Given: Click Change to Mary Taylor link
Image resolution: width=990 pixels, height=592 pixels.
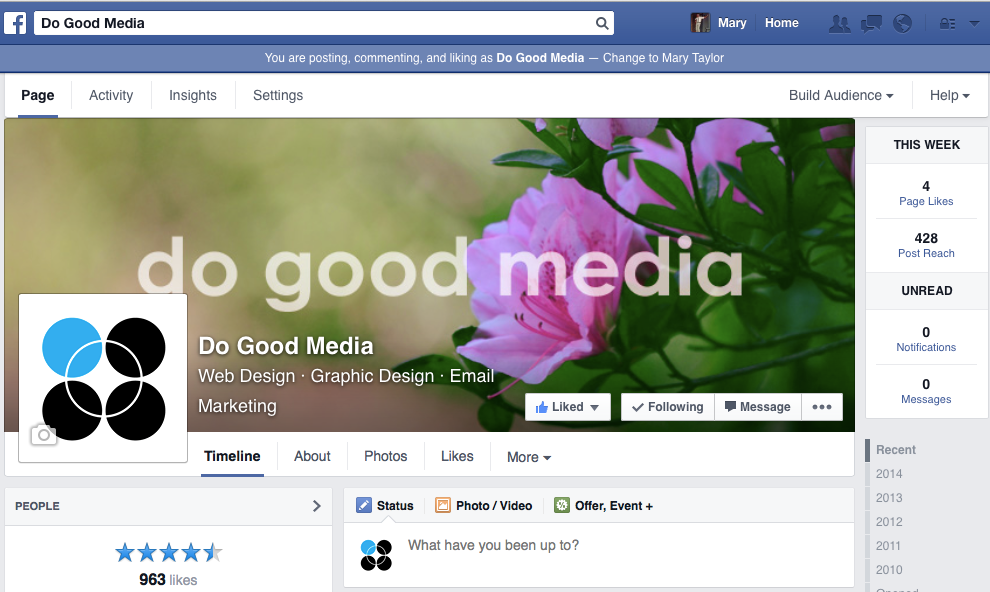Looking at the screenshot, I should pyautogui.click(x=663, y=57).
